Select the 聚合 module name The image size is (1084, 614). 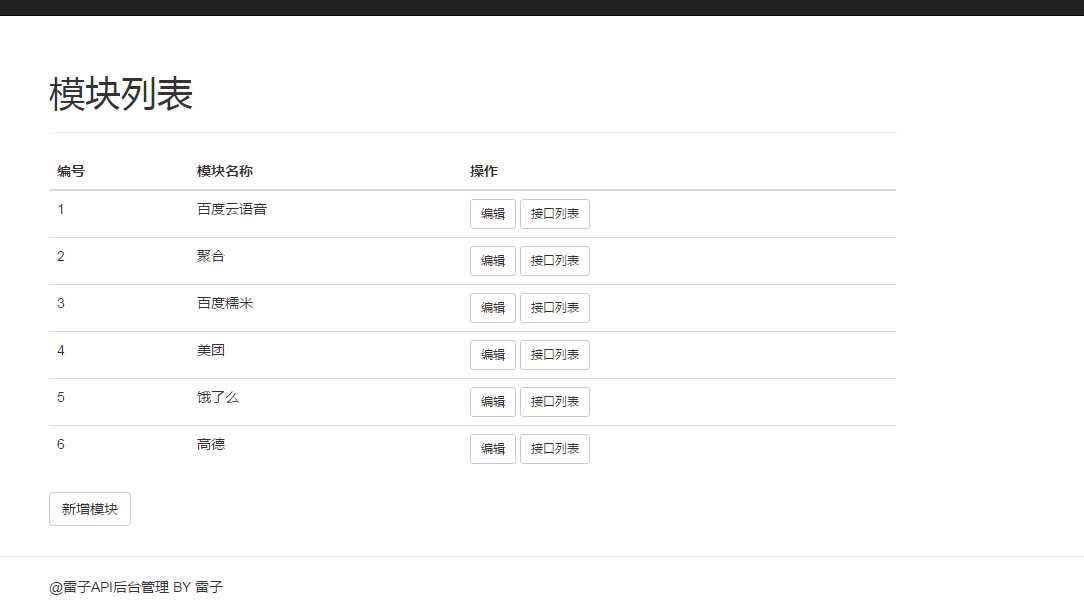click(210, 256)
